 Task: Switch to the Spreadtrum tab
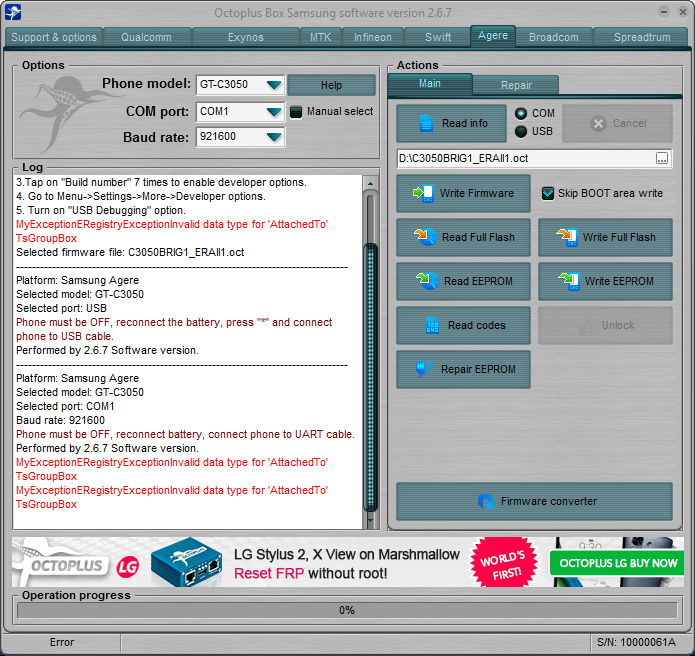(x=641, y=37)
